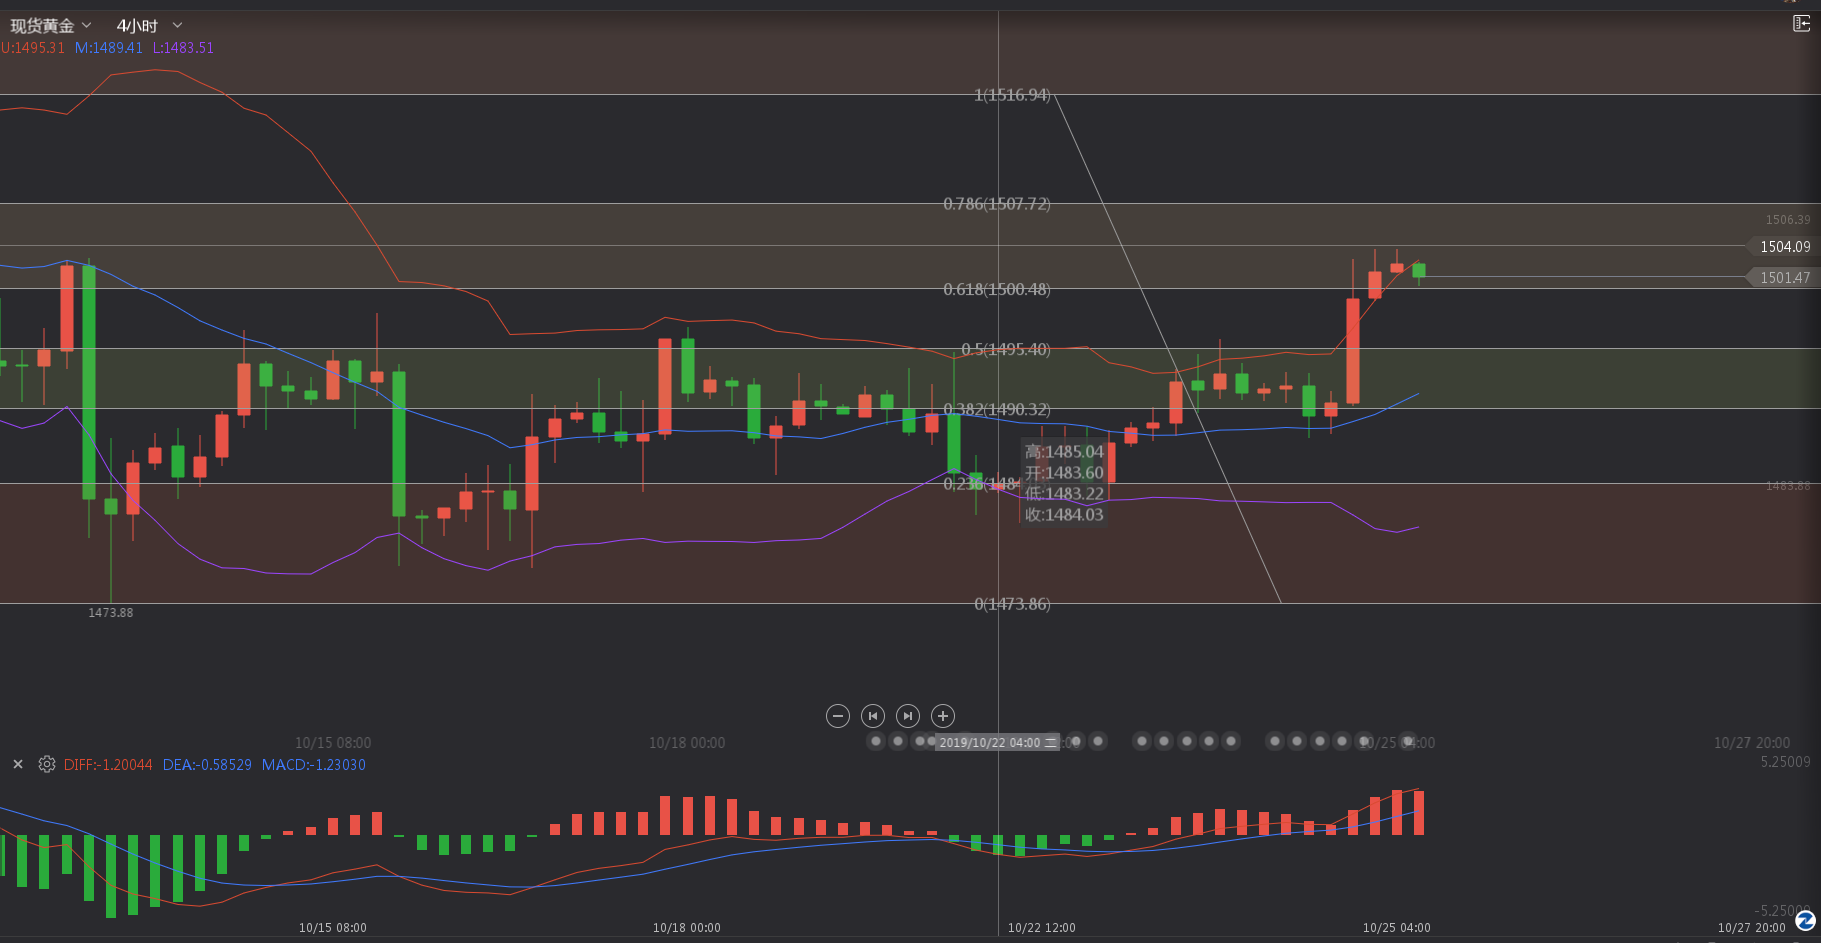The width and height of the screenshot is (1821, 943).
Task: Jump to previous bar with skip-back button
Action: (x=873, y=716)
